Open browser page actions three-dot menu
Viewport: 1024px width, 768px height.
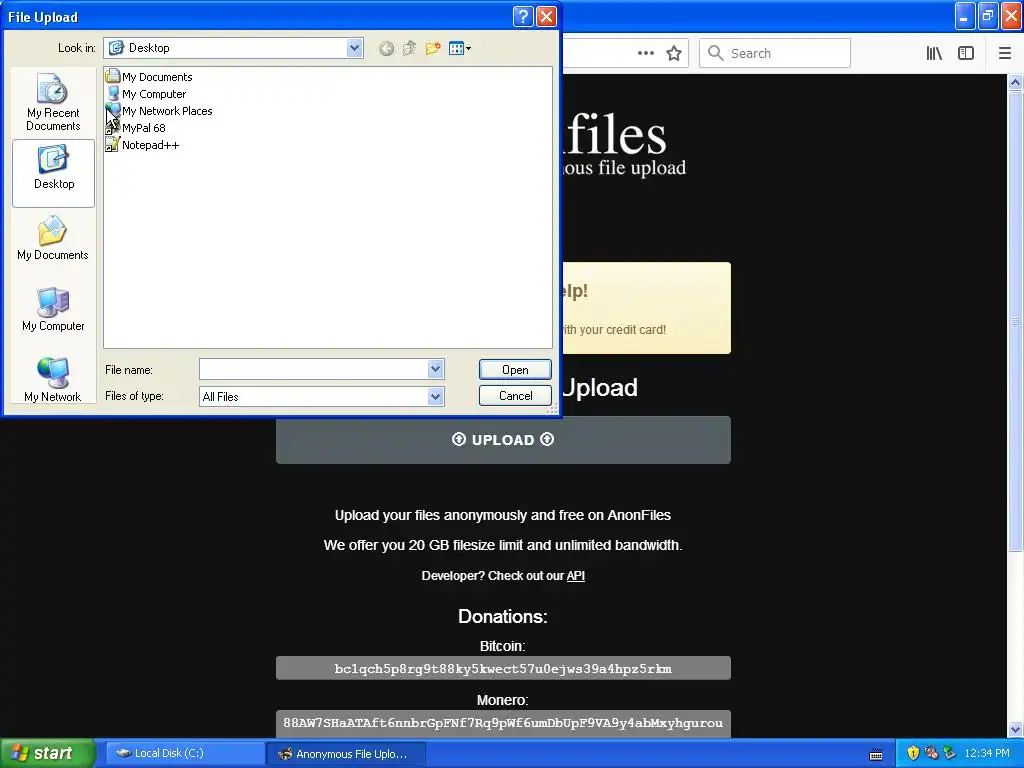pos(645,53)
